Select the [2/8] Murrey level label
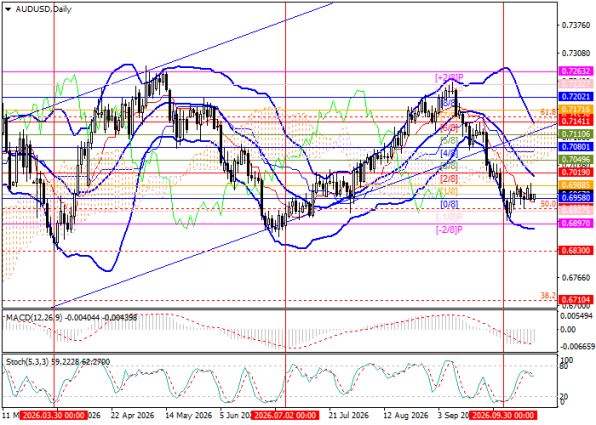596x425 pixels. click(x=449, y=178)
